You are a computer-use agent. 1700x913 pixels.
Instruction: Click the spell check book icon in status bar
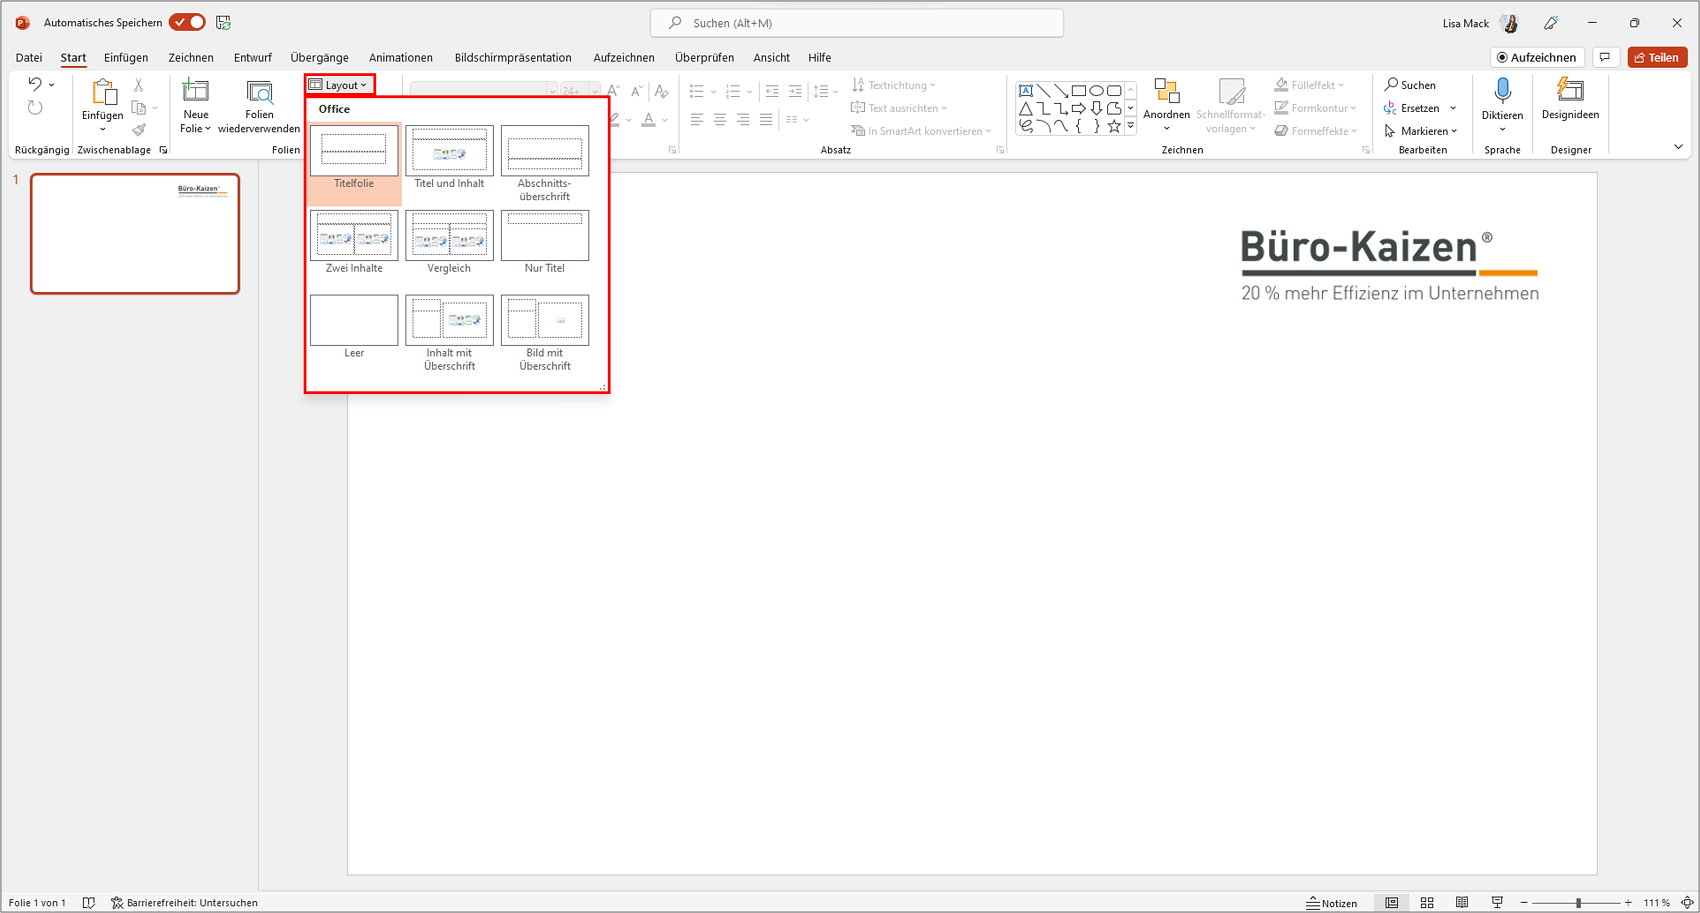89,902
